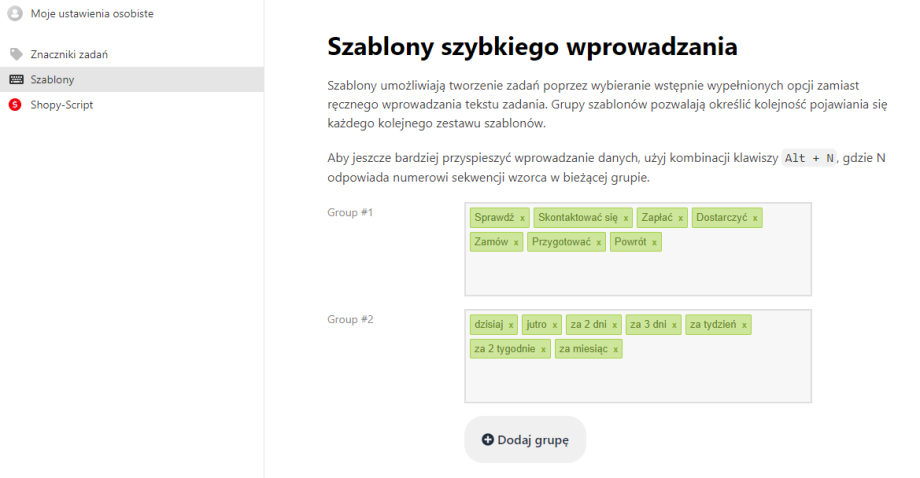Select Szablony in the sidebar

click(x=52, y=79)
